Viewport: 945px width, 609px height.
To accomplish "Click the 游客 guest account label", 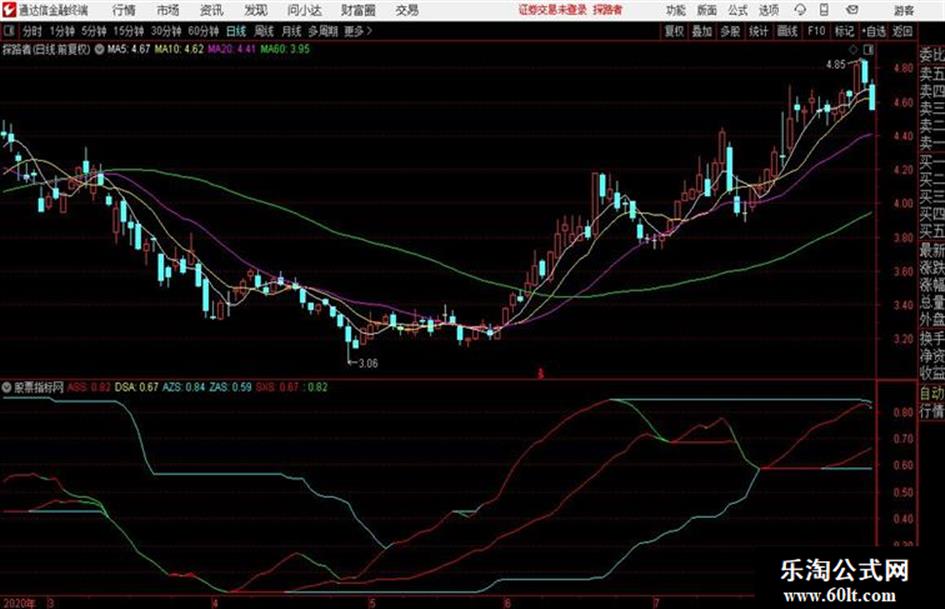I will coord(903,10).
